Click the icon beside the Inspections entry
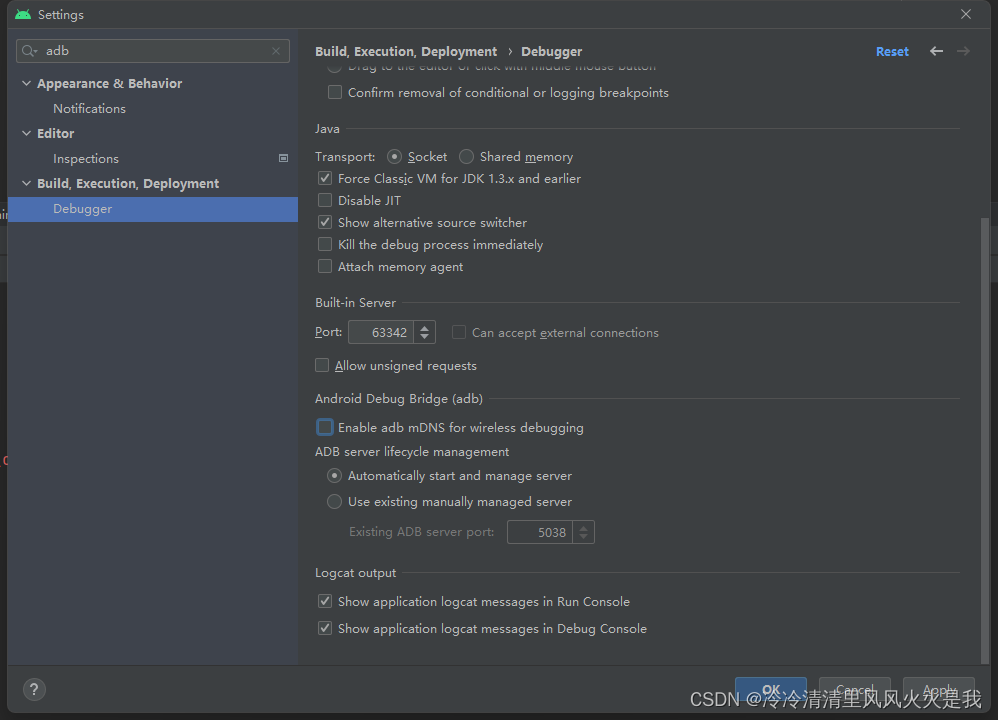 click(283, 158)
